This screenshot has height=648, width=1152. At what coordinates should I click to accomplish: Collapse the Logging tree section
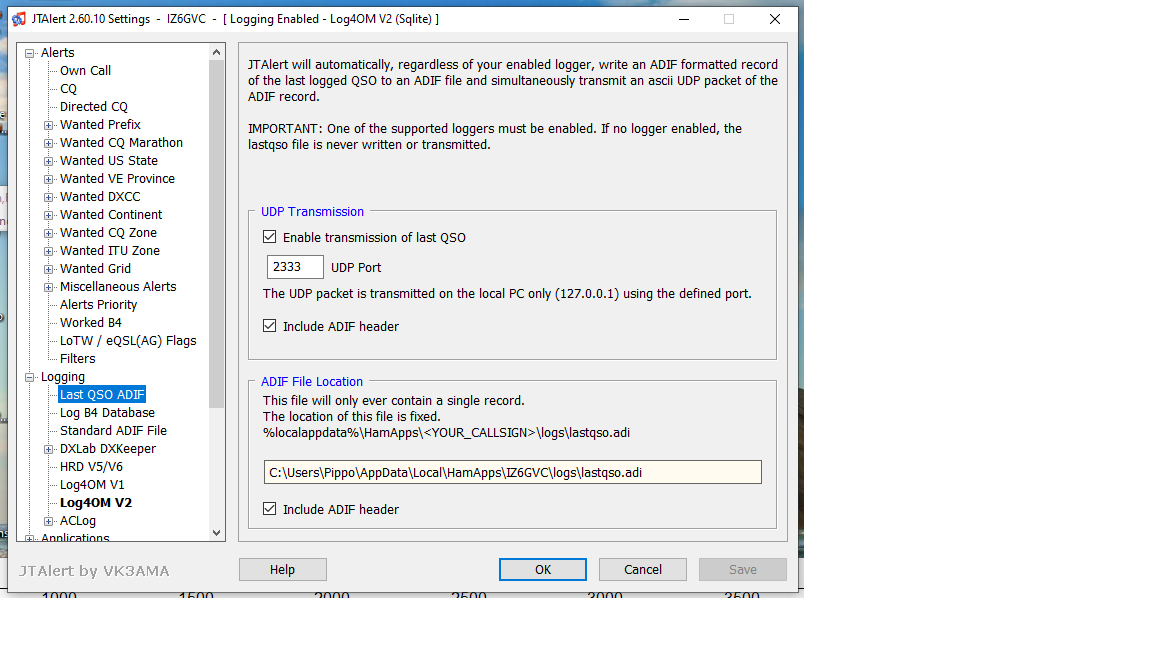click(x=29, y=377)
